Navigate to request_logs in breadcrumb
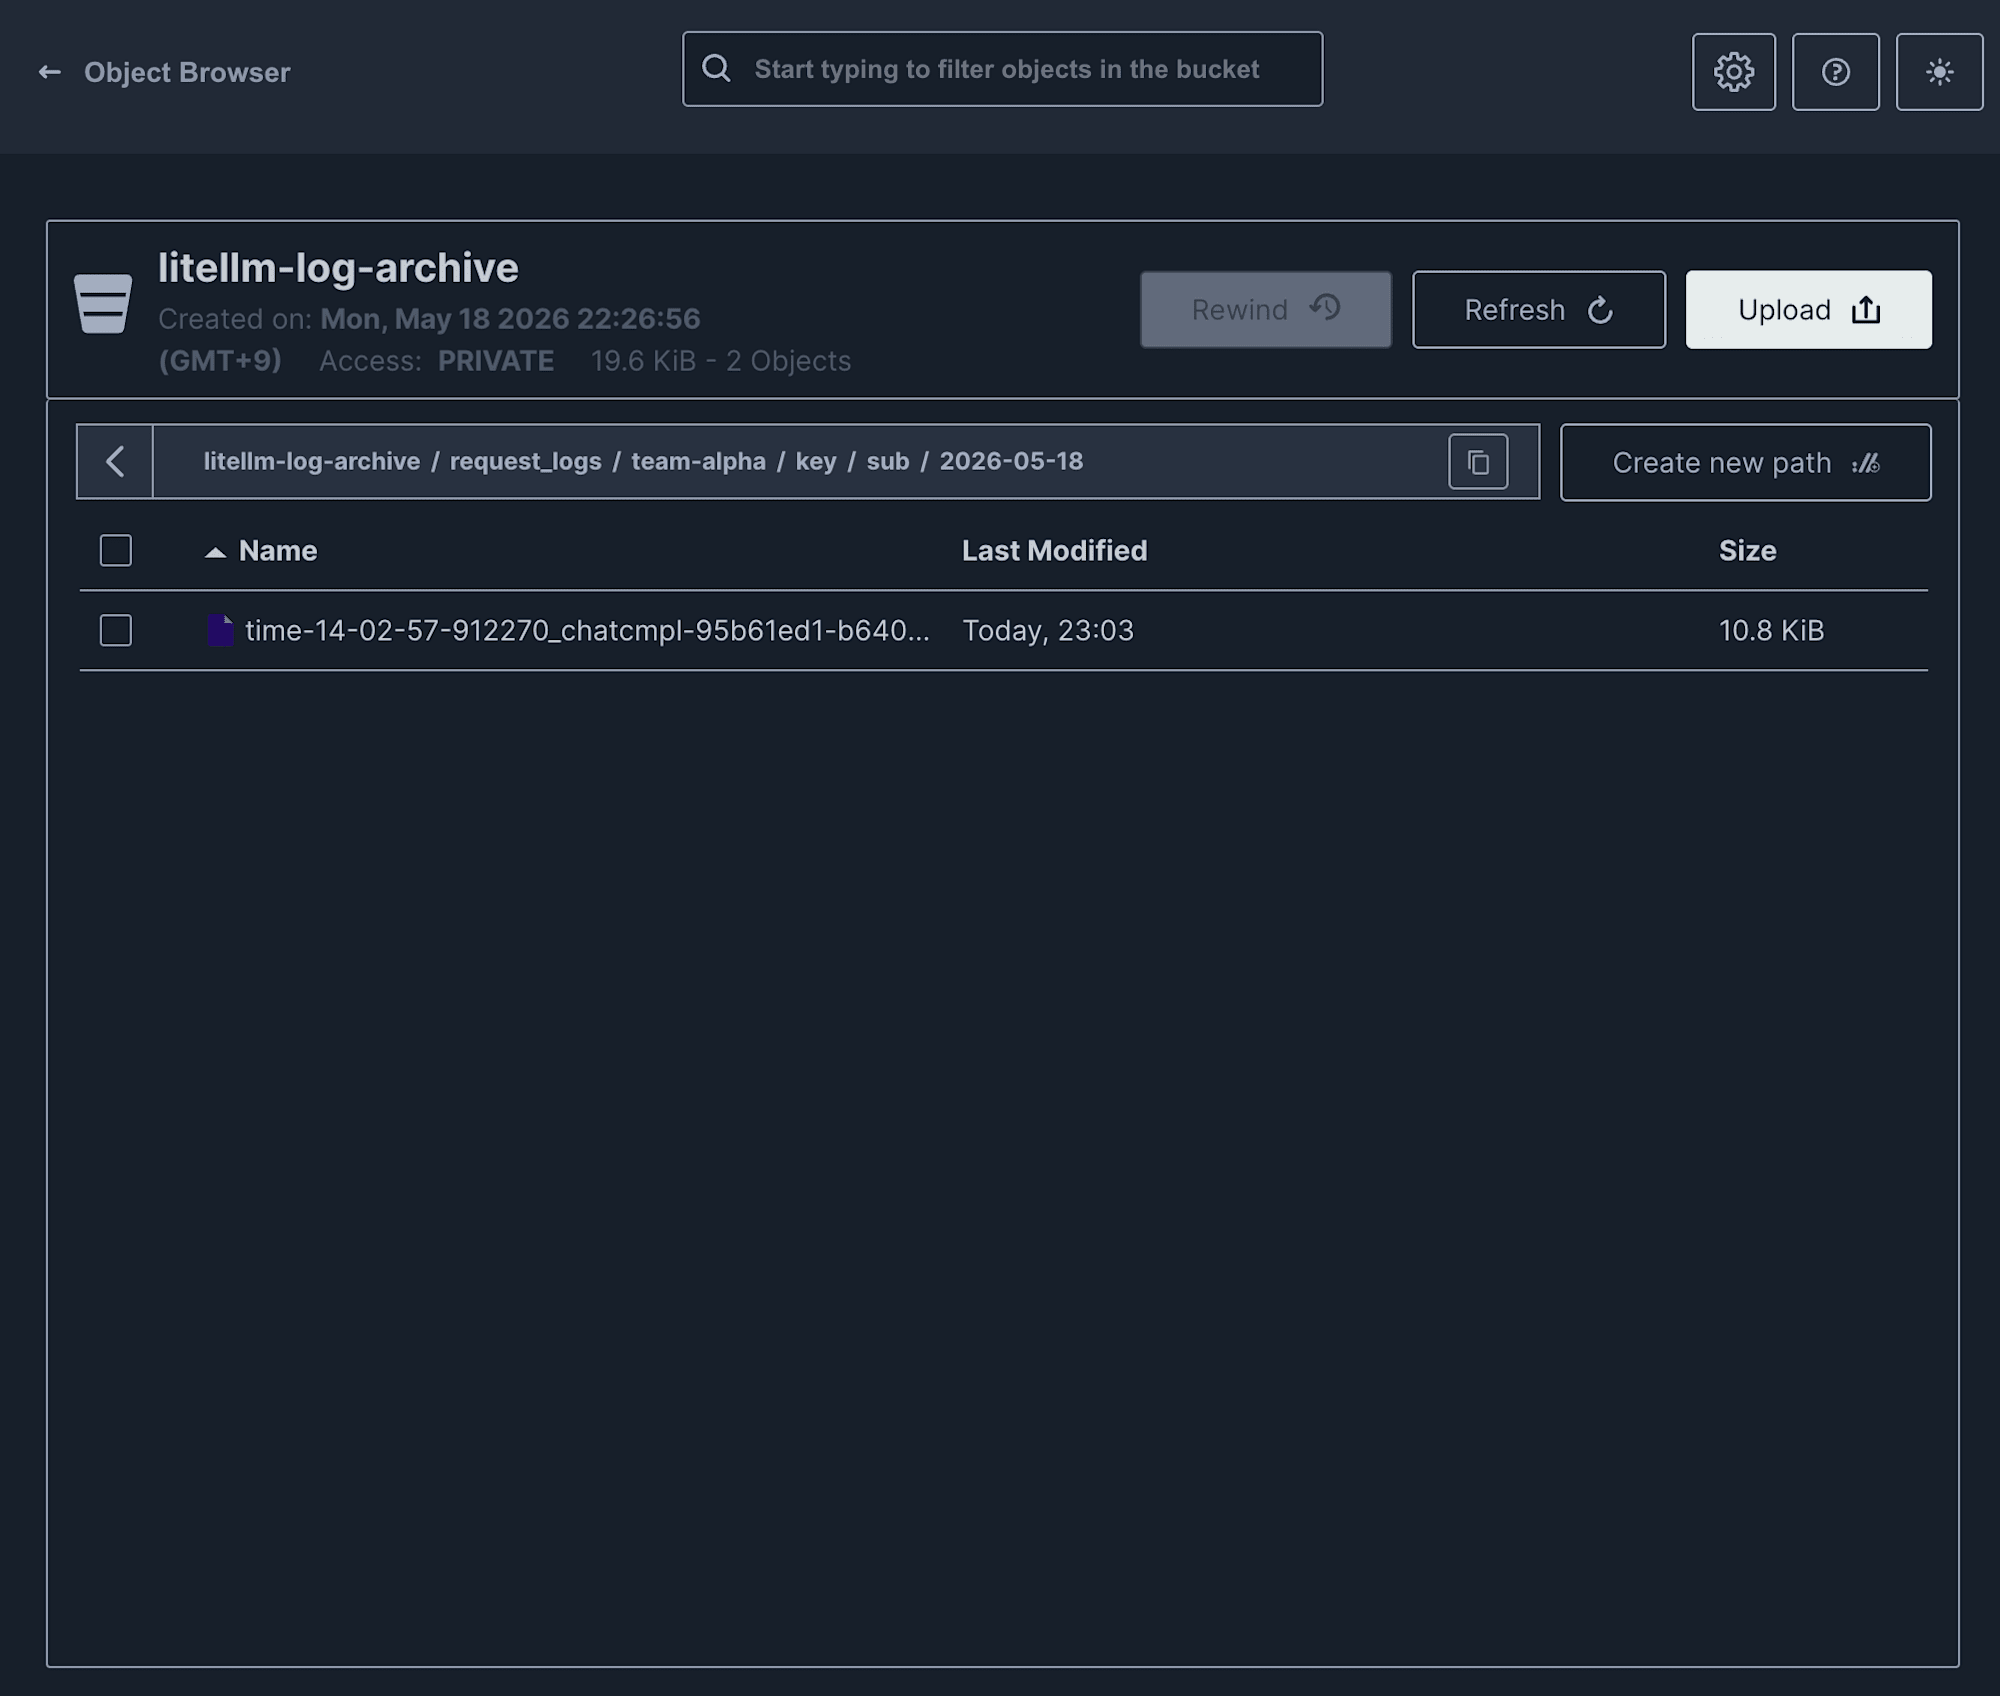The height and width of the screenshot is (1696, 2000). click(x=525, y=461)
